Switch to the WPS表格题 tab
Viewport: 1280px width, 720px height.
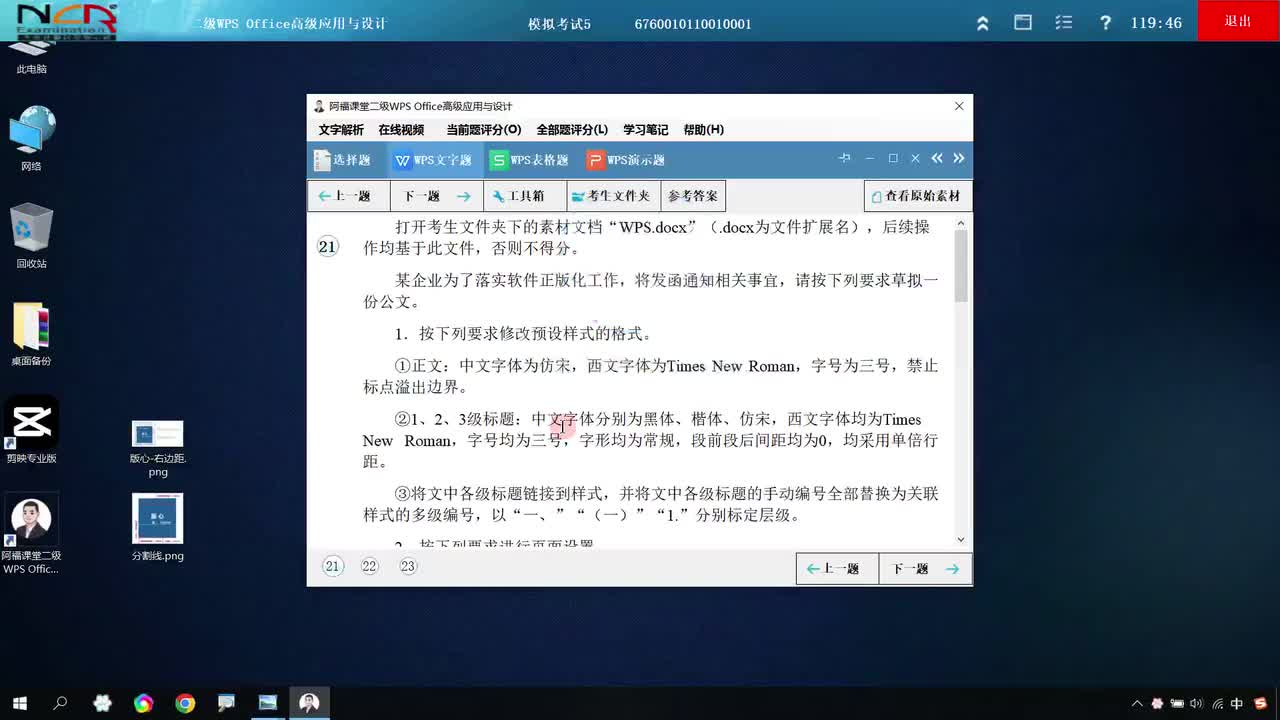pyautogui.click(x=529, y=160)
